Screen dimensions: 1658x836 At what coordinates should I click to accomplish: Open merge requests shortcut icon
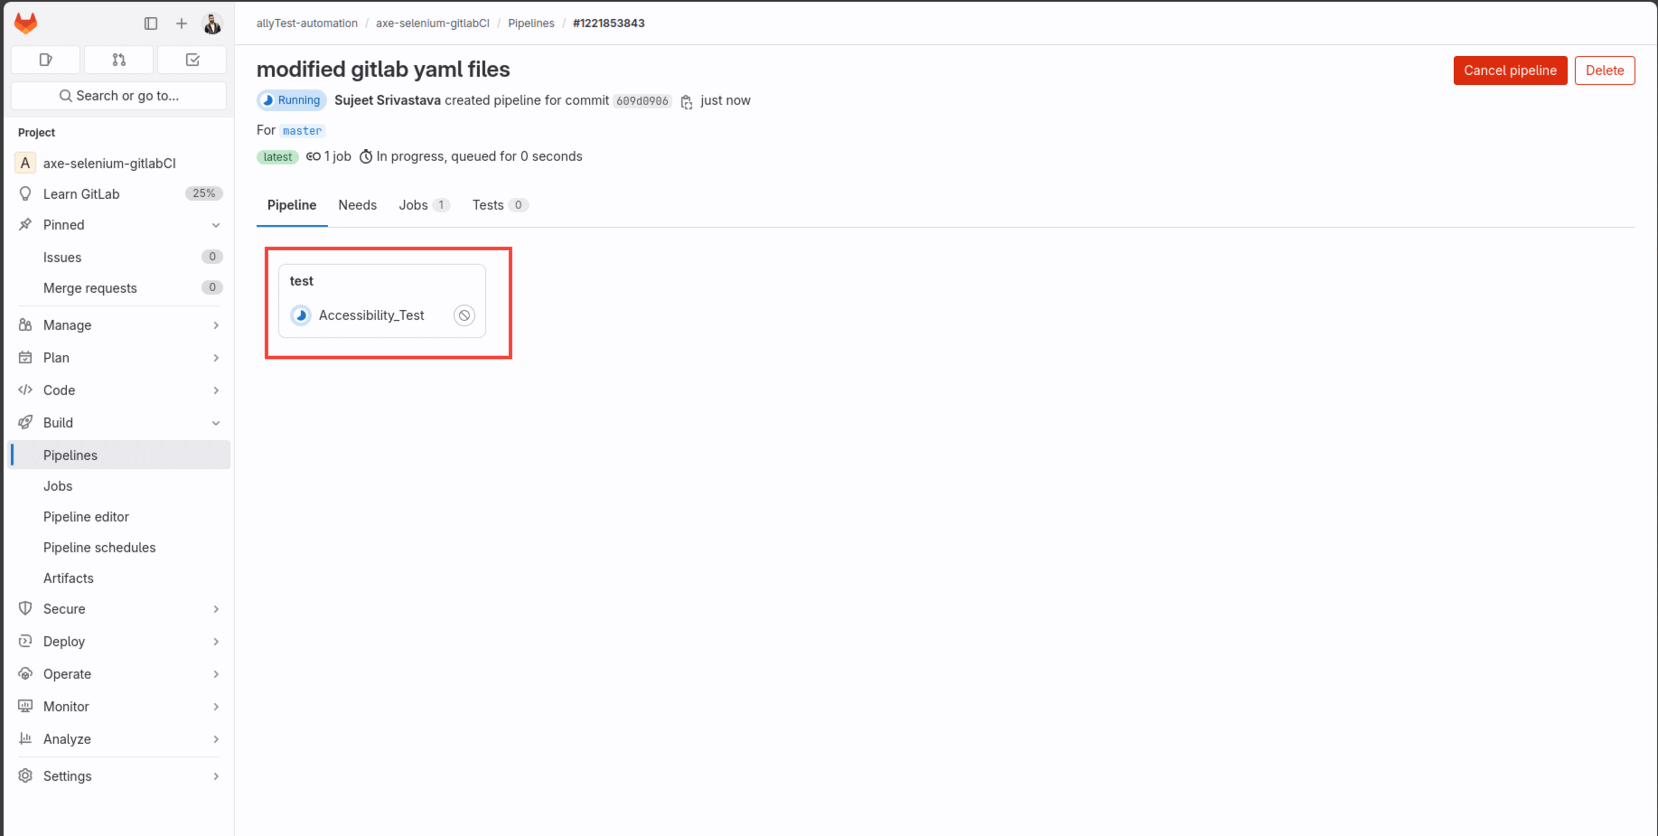pos(119,60)
